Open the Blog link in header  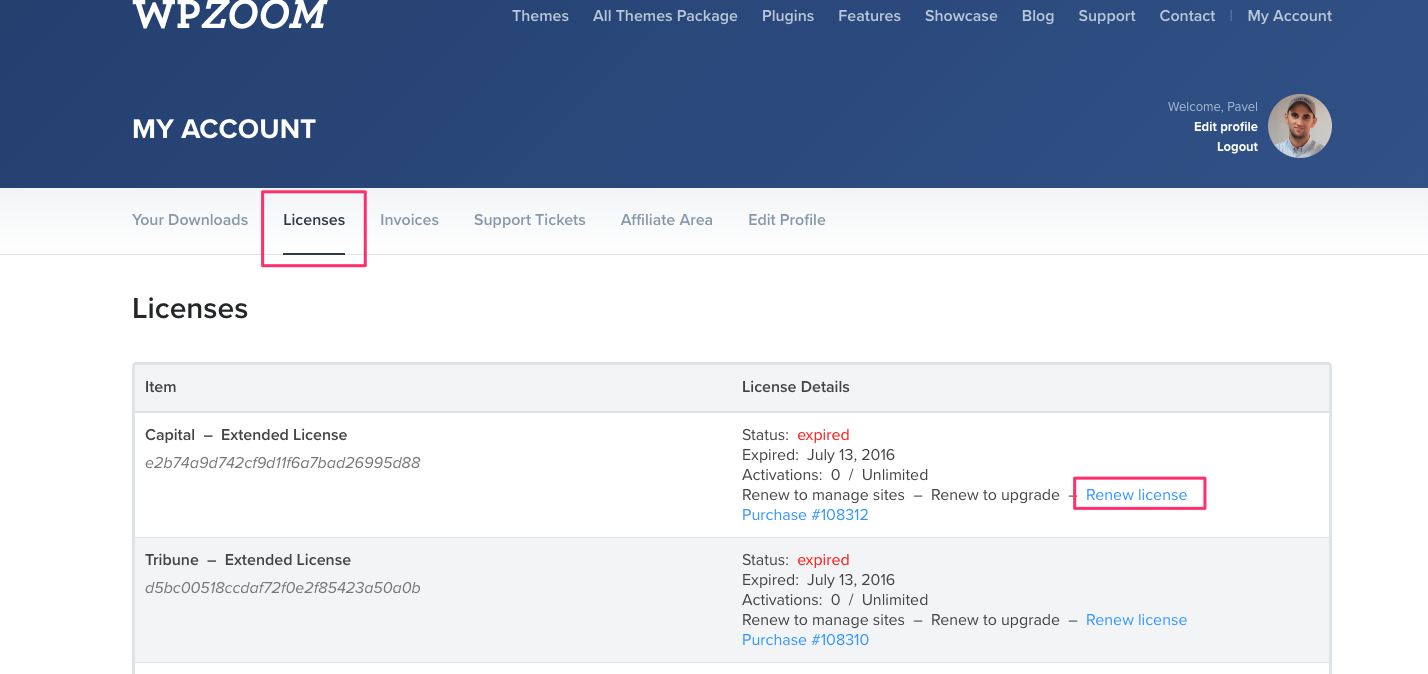tap(1038, 16)
